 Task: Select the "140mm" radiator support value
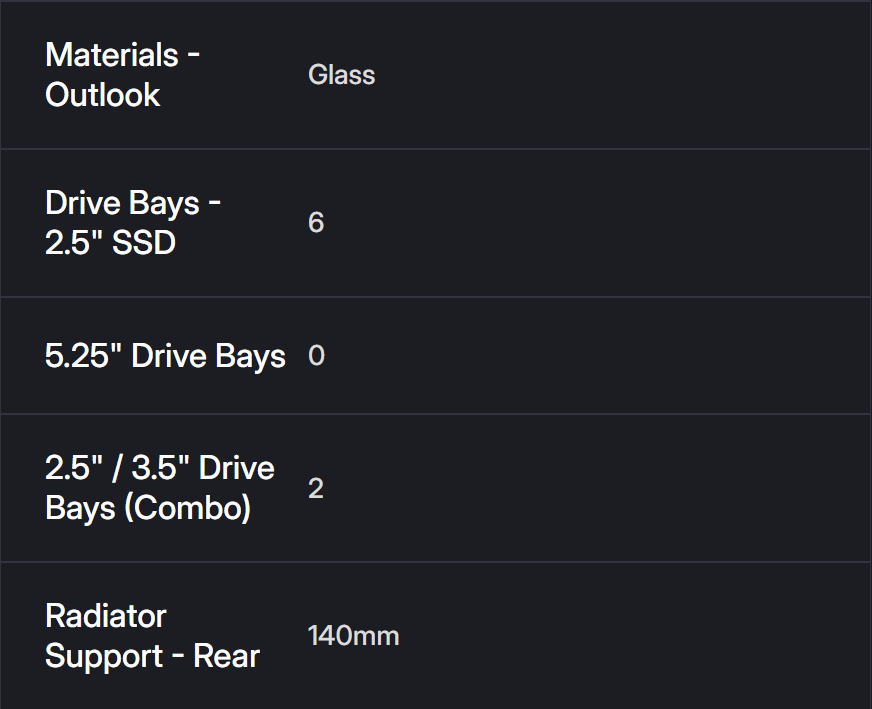[353, 636]
